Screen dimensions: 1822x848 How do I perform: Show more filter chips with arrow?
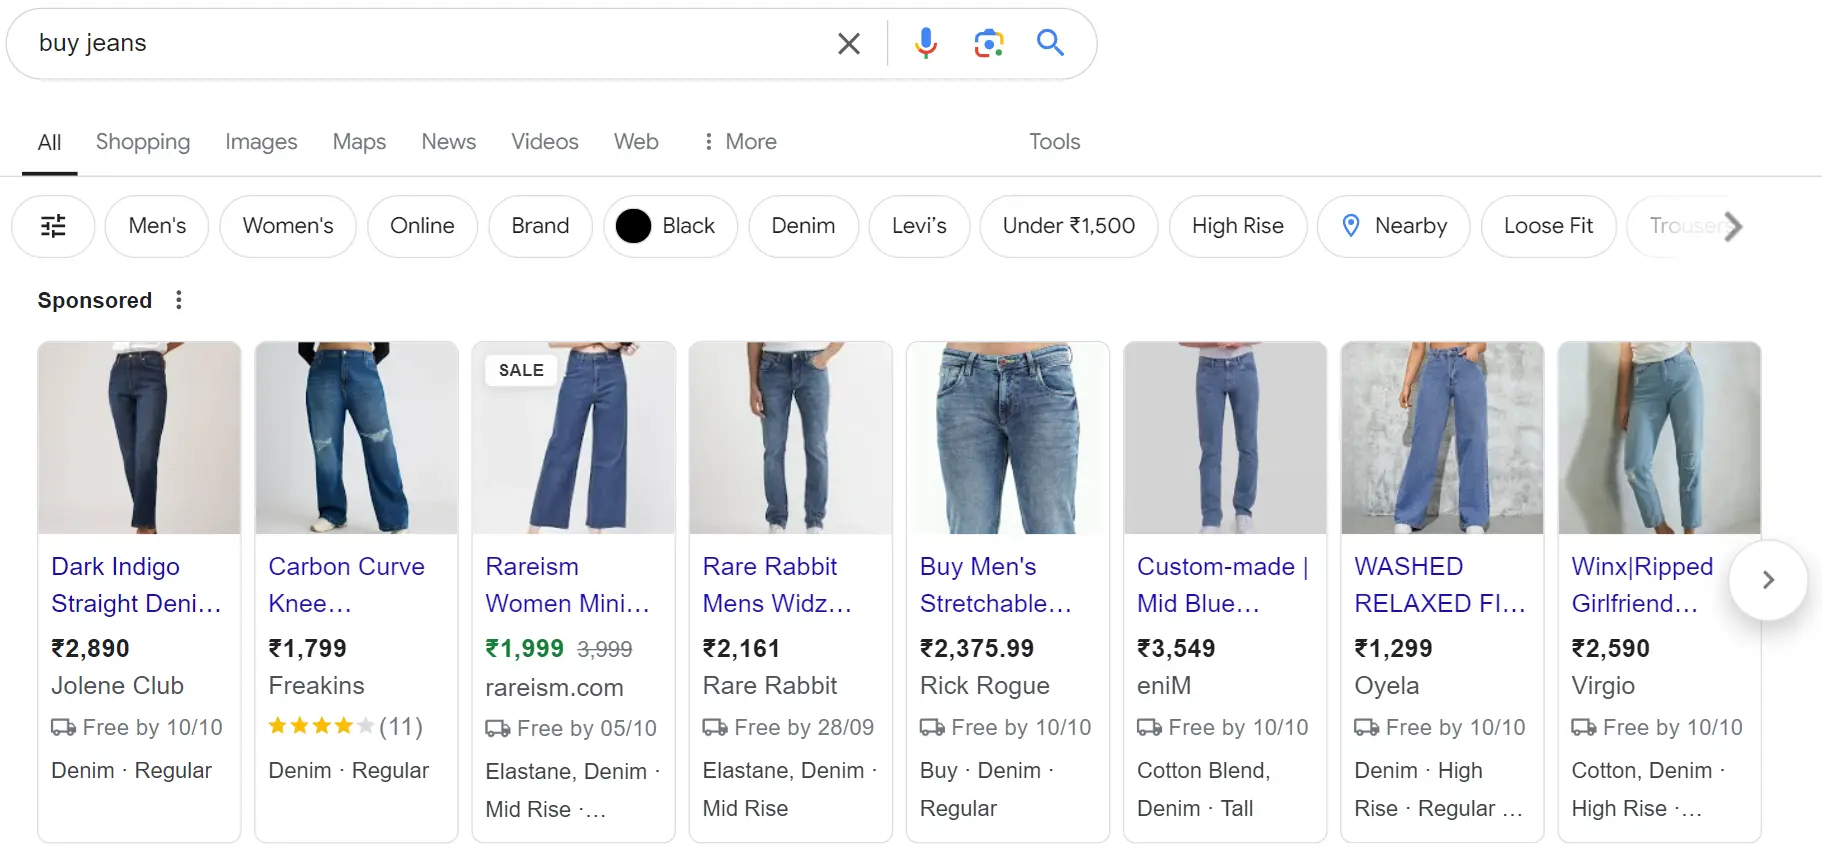click(1734, 226)
